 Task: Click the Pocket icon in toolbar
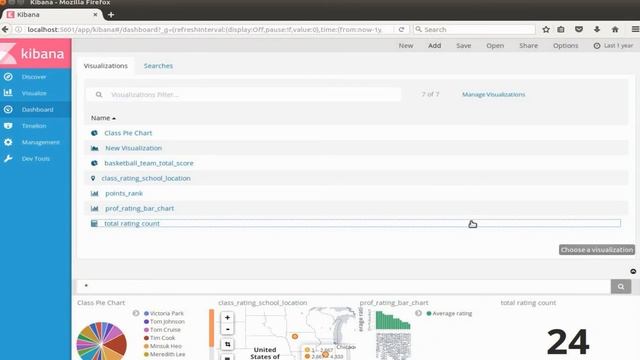click(x=579, y=29)
